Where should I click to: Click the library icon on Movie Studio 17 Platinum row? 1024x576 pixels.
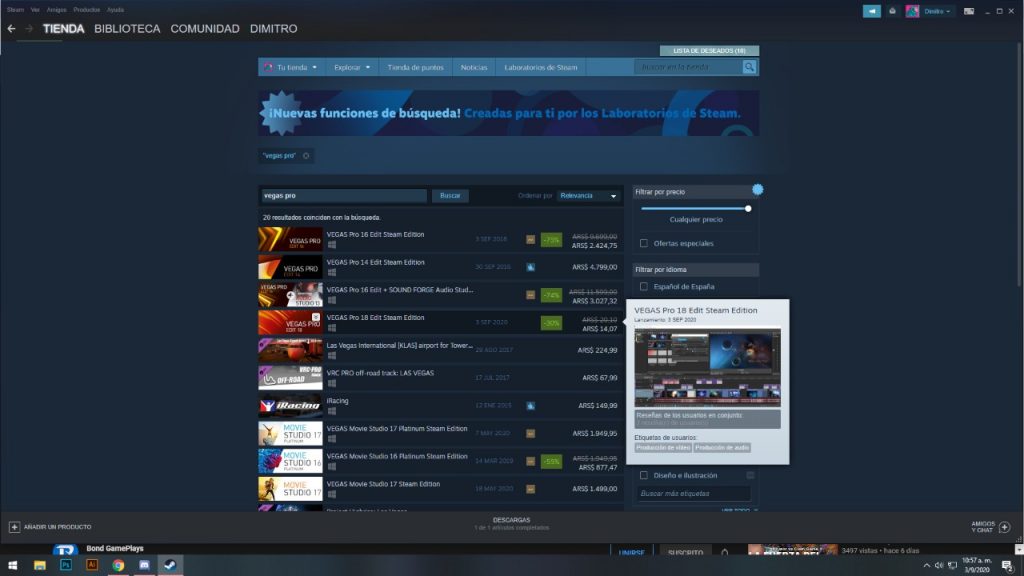pos(530,433)
